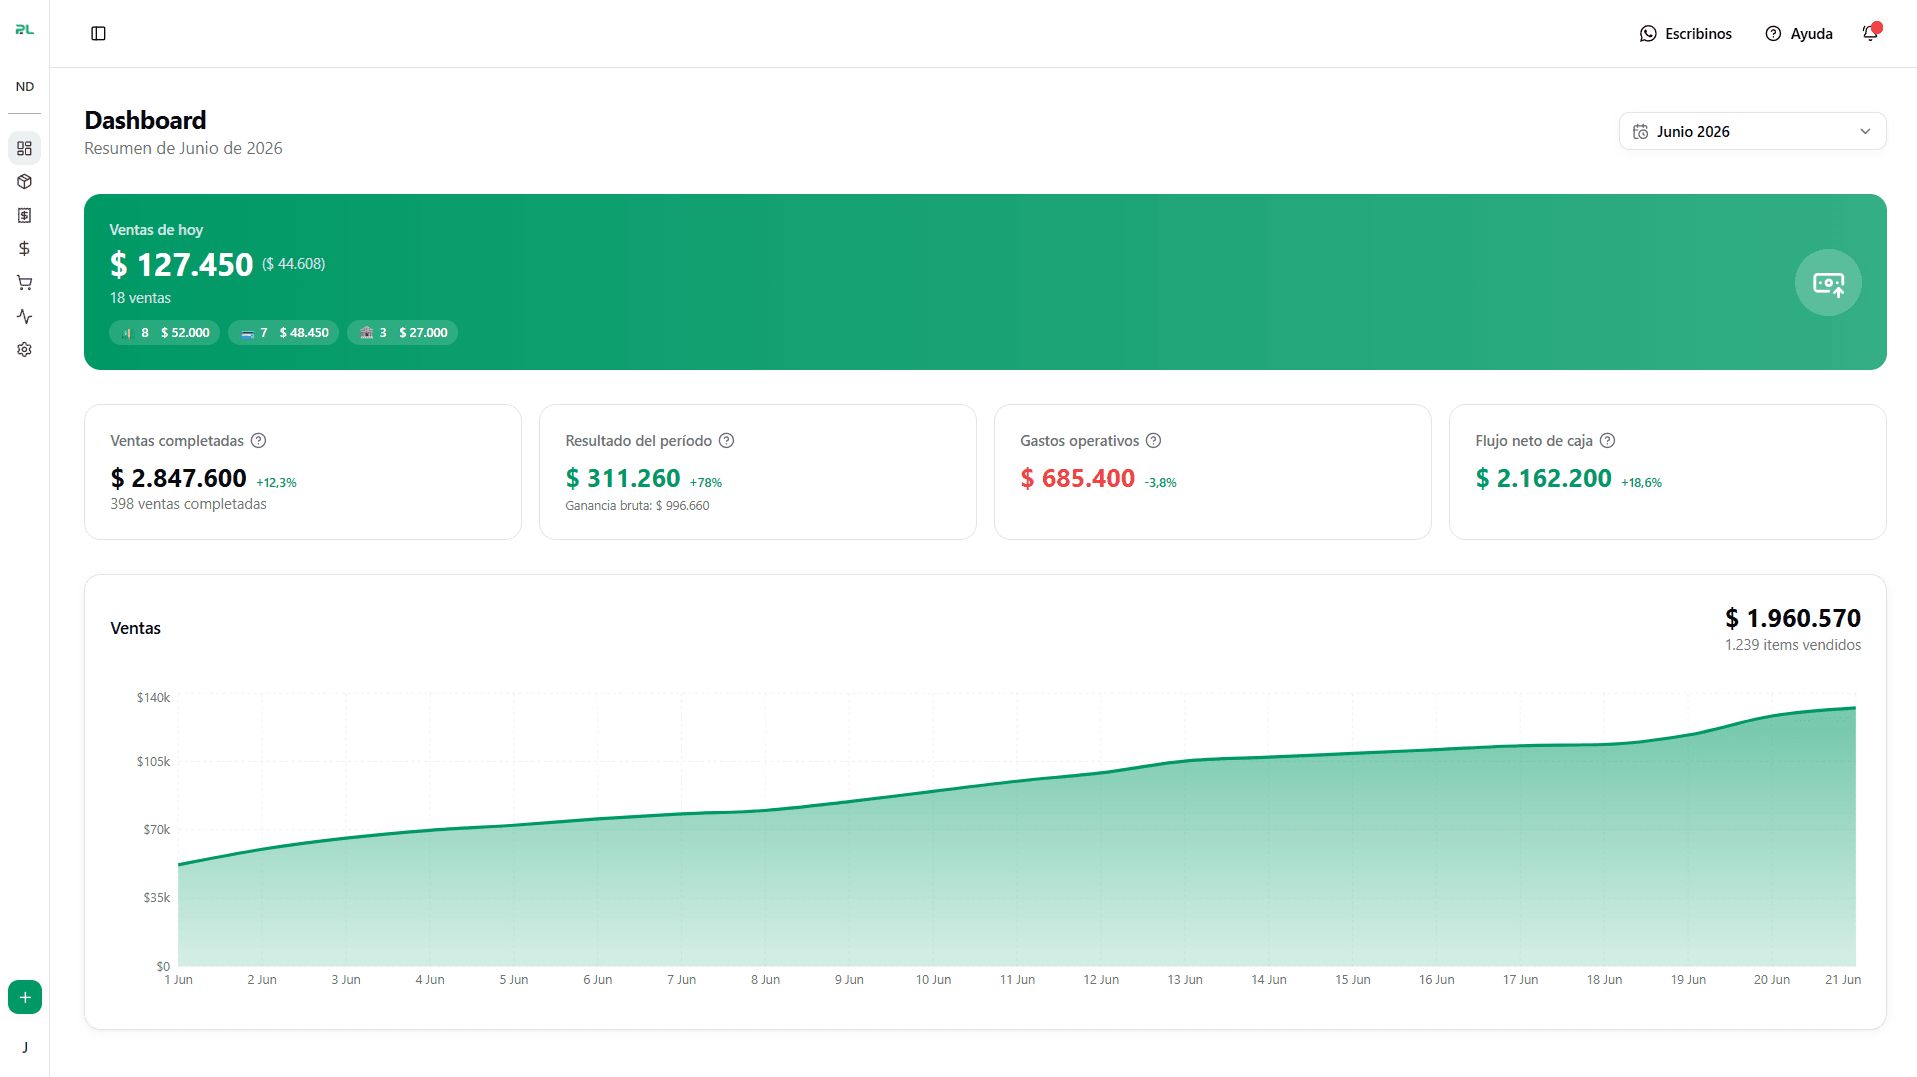Click the '1 Jun' chart axis label
This screenshot has height=1077, width=1917.
click(x=178, y=980)
